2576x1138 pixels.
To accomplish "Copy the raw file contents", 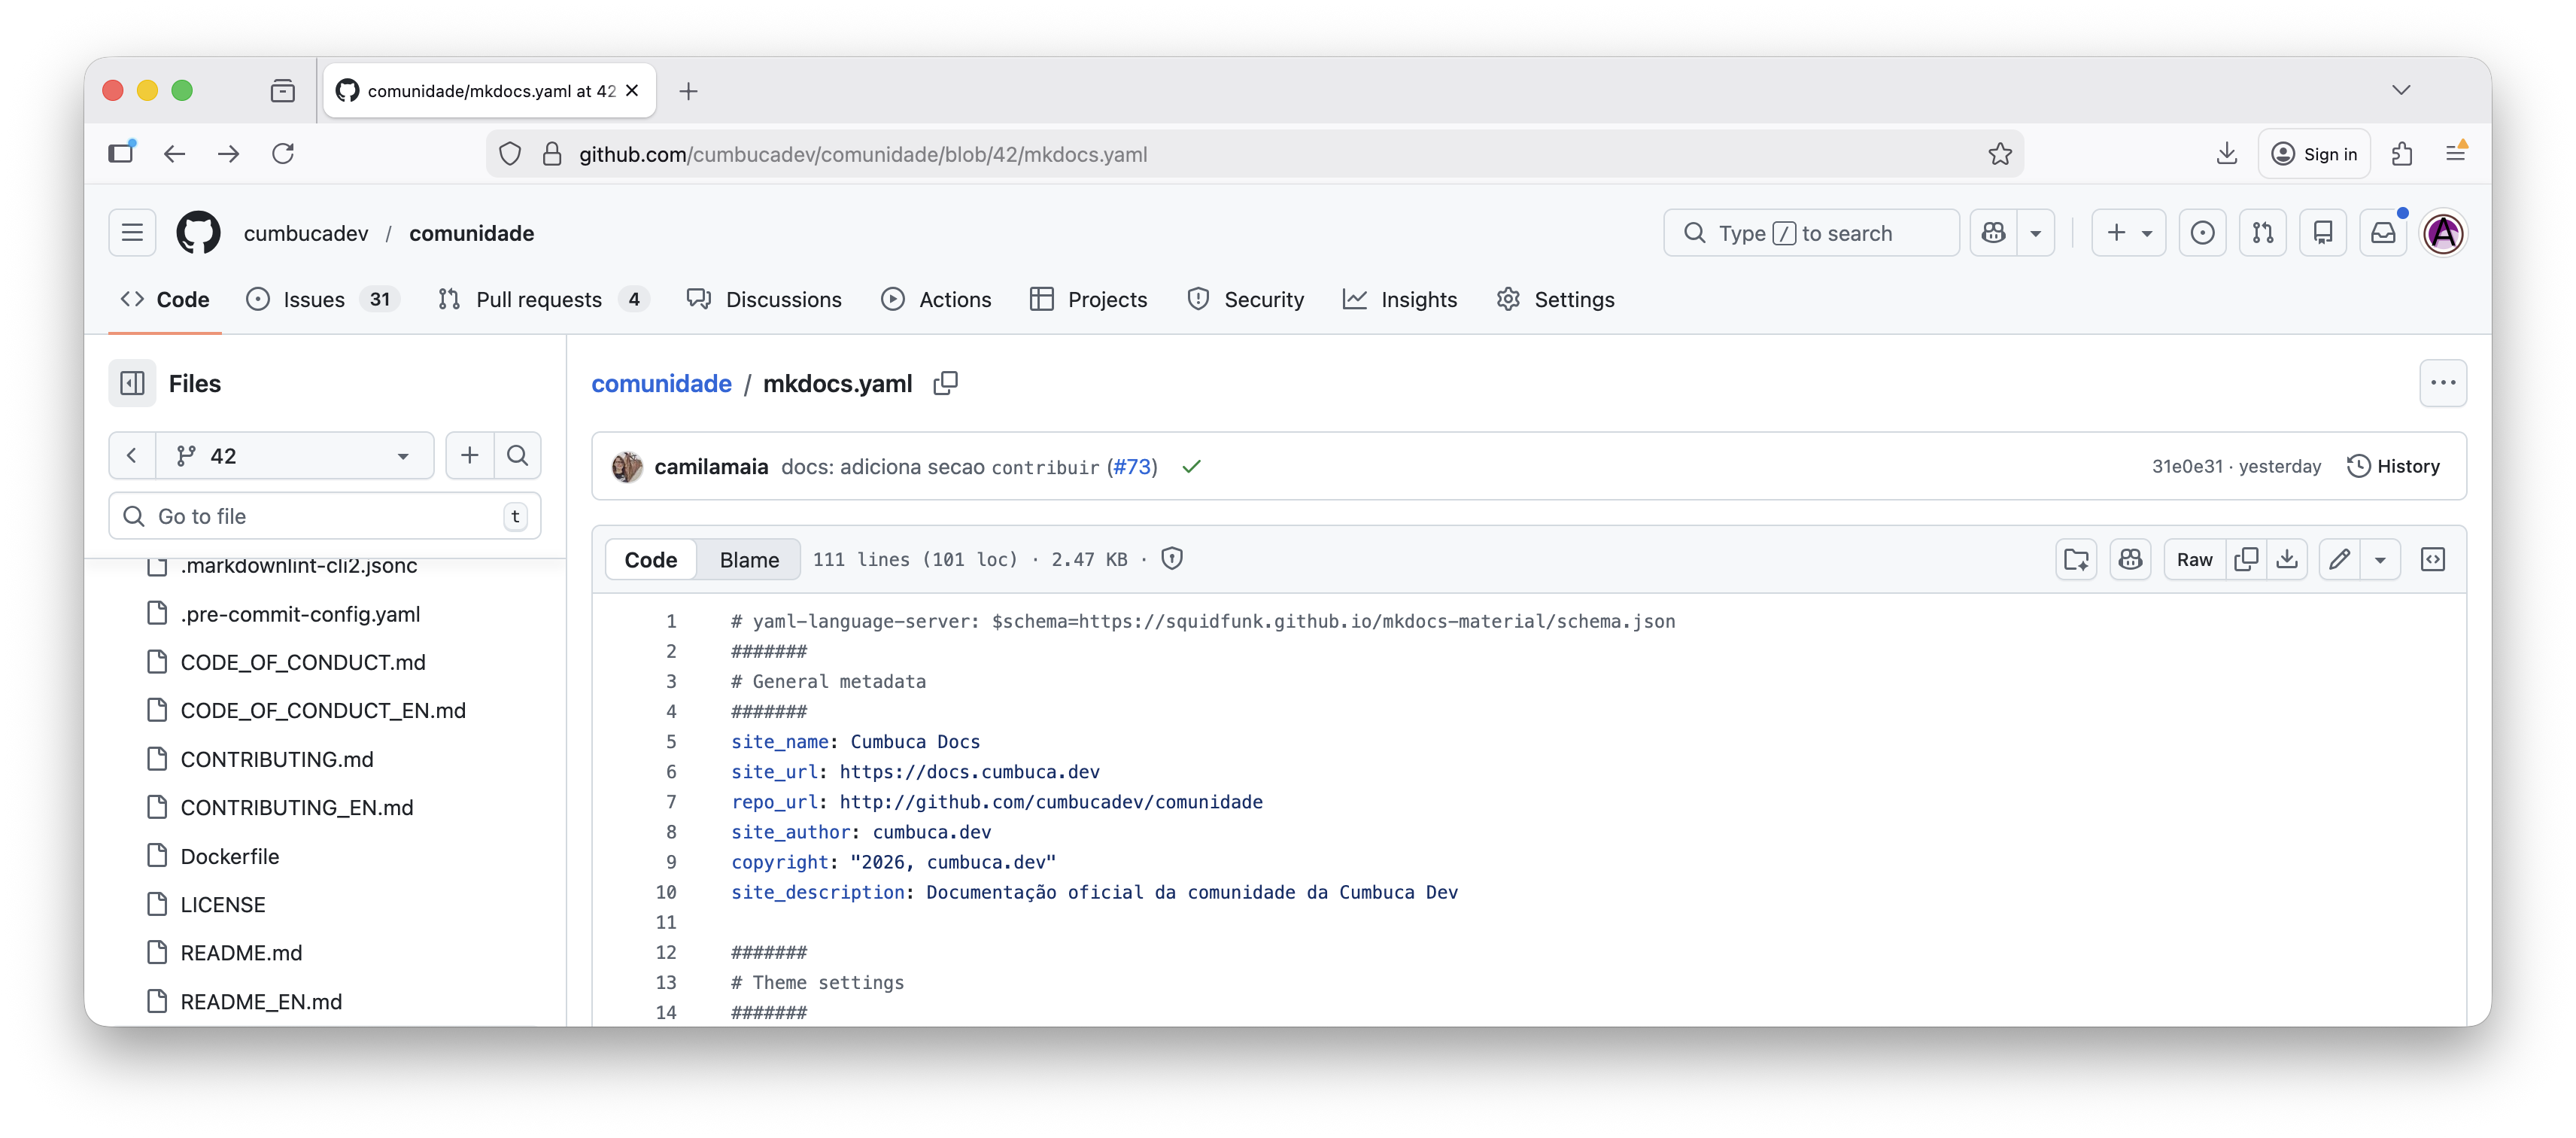I will pyautogui.click(x=2246, y=559).
